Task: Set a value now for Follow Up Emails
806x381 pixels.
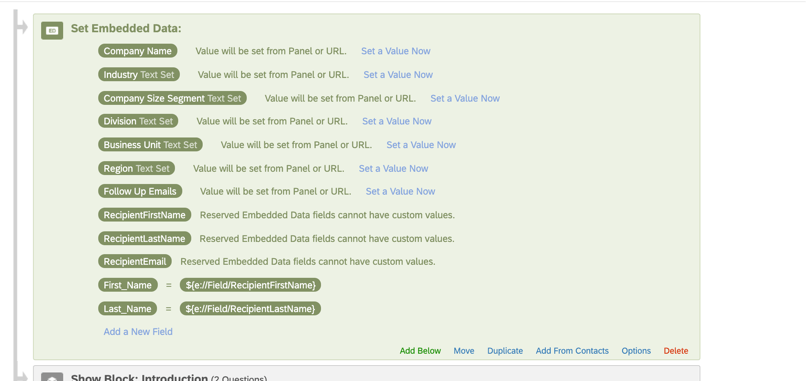Action: [x=400, y=191]
